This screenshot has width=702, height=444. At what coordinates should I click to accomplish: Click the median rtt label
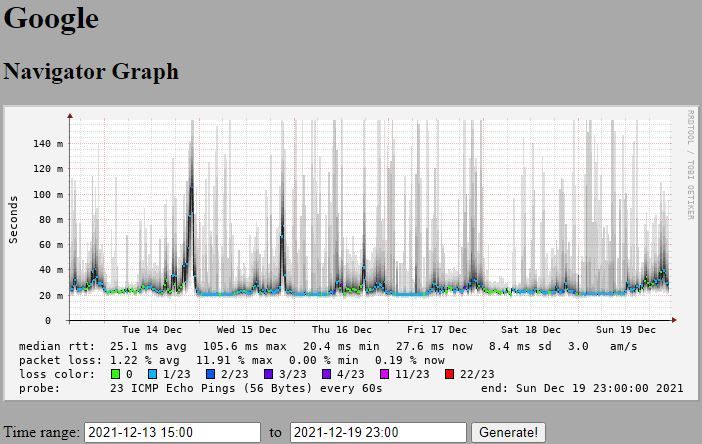click(x=57, y=346)
